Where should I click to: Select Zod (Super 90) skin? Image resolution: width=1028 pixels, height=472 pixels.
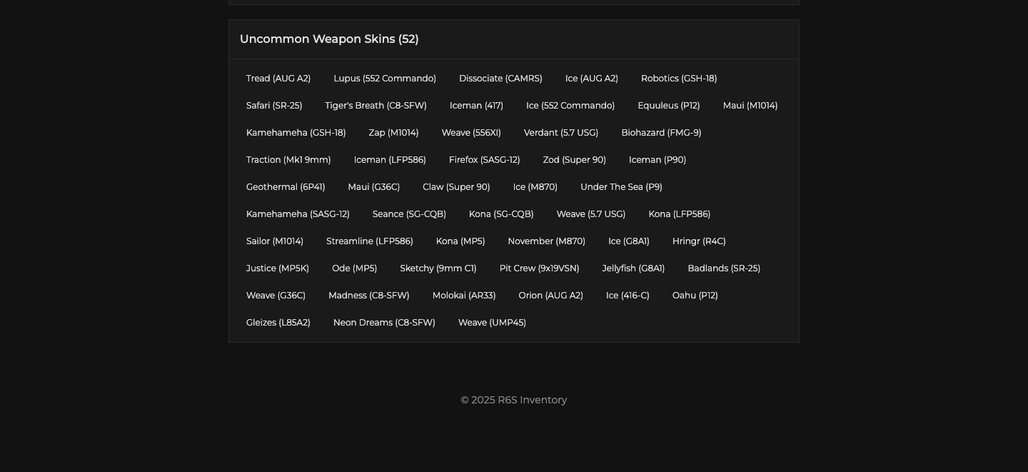coord(574,160)
